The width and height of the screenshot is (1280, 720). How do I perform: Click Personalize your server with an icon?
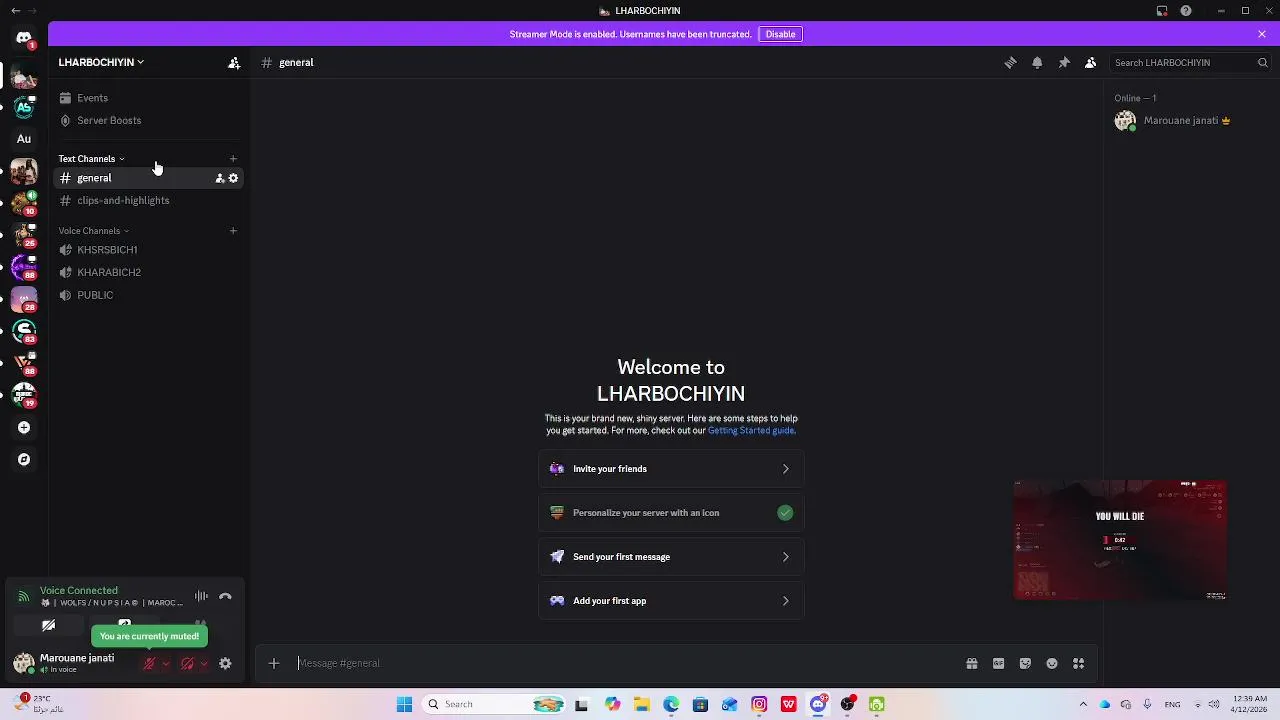click(671, 513)
